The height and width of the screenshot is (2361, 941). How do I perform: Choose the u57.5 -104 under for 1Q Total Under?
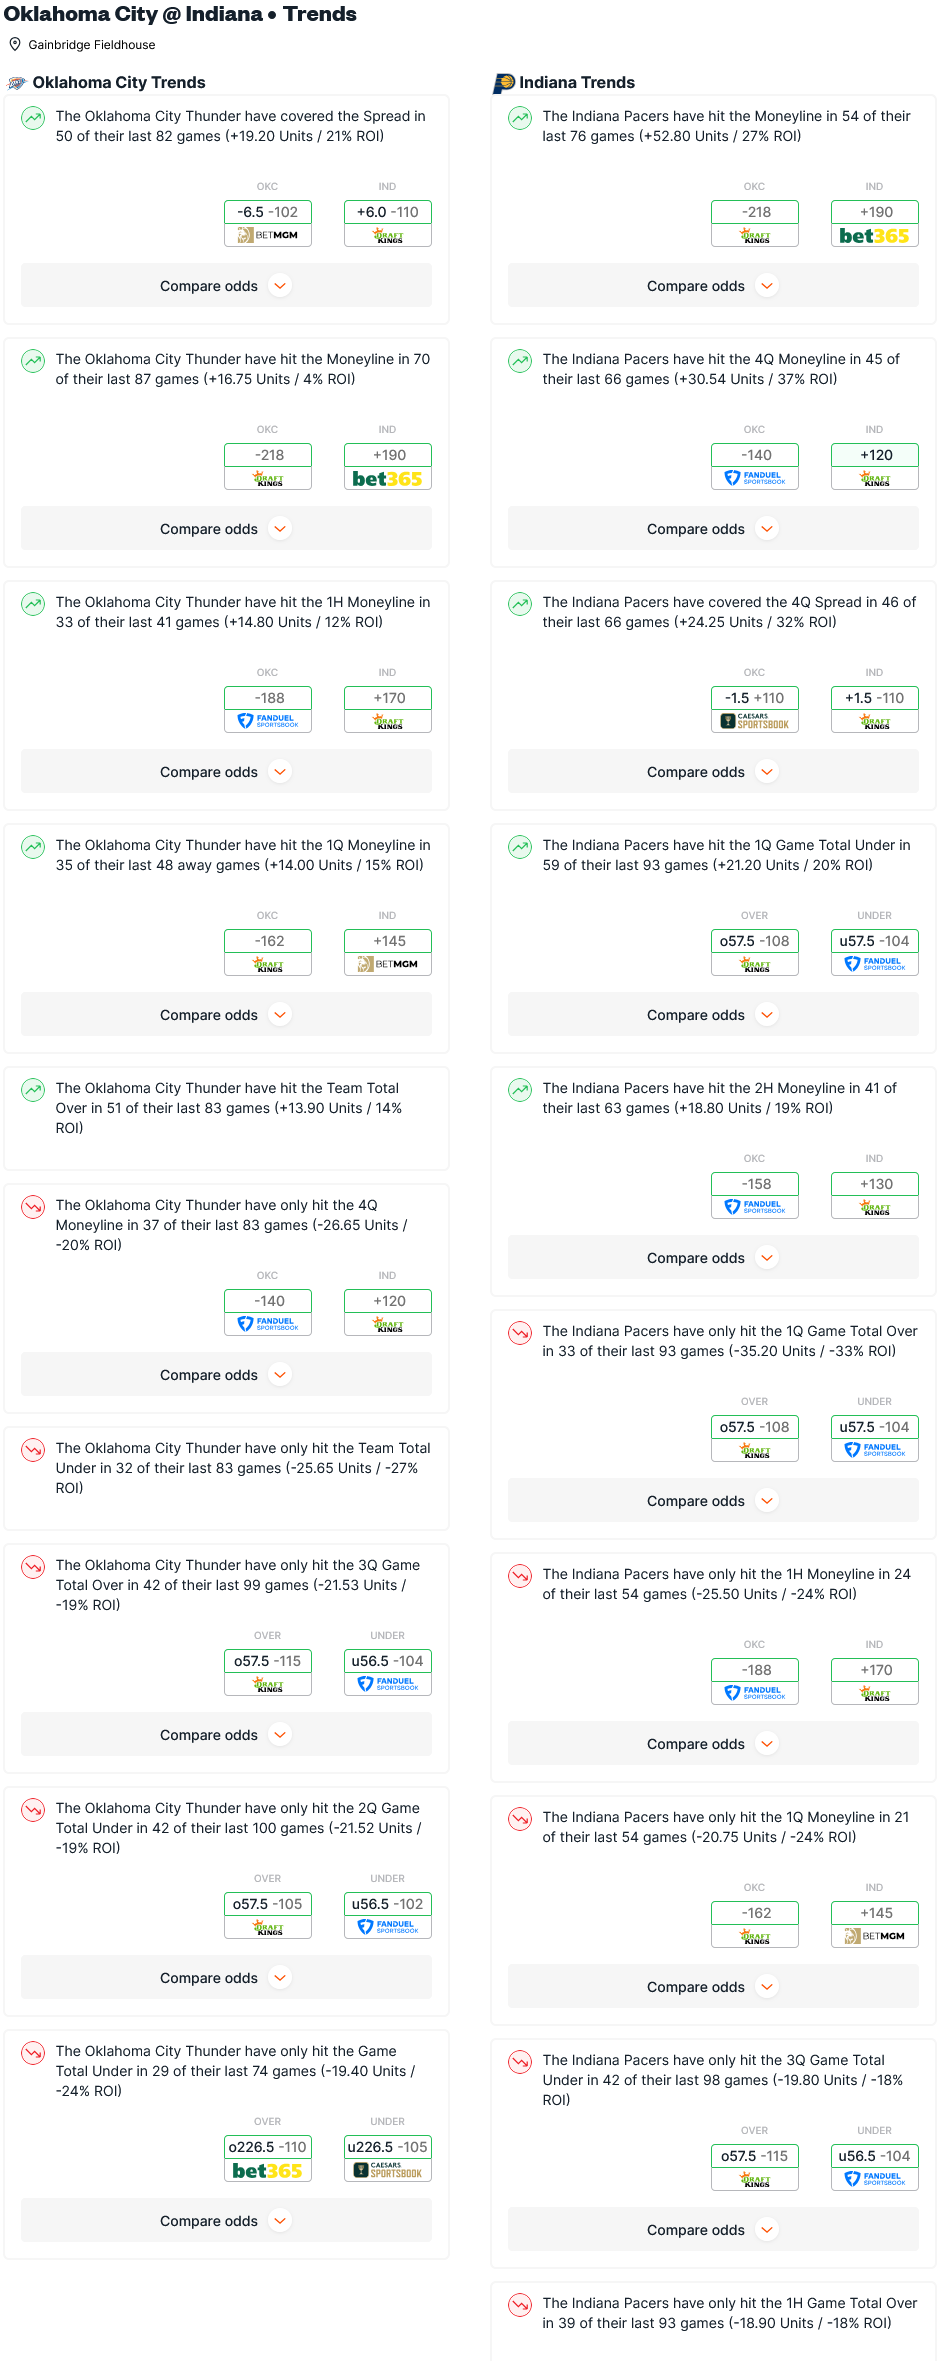[x=875, y=941]
